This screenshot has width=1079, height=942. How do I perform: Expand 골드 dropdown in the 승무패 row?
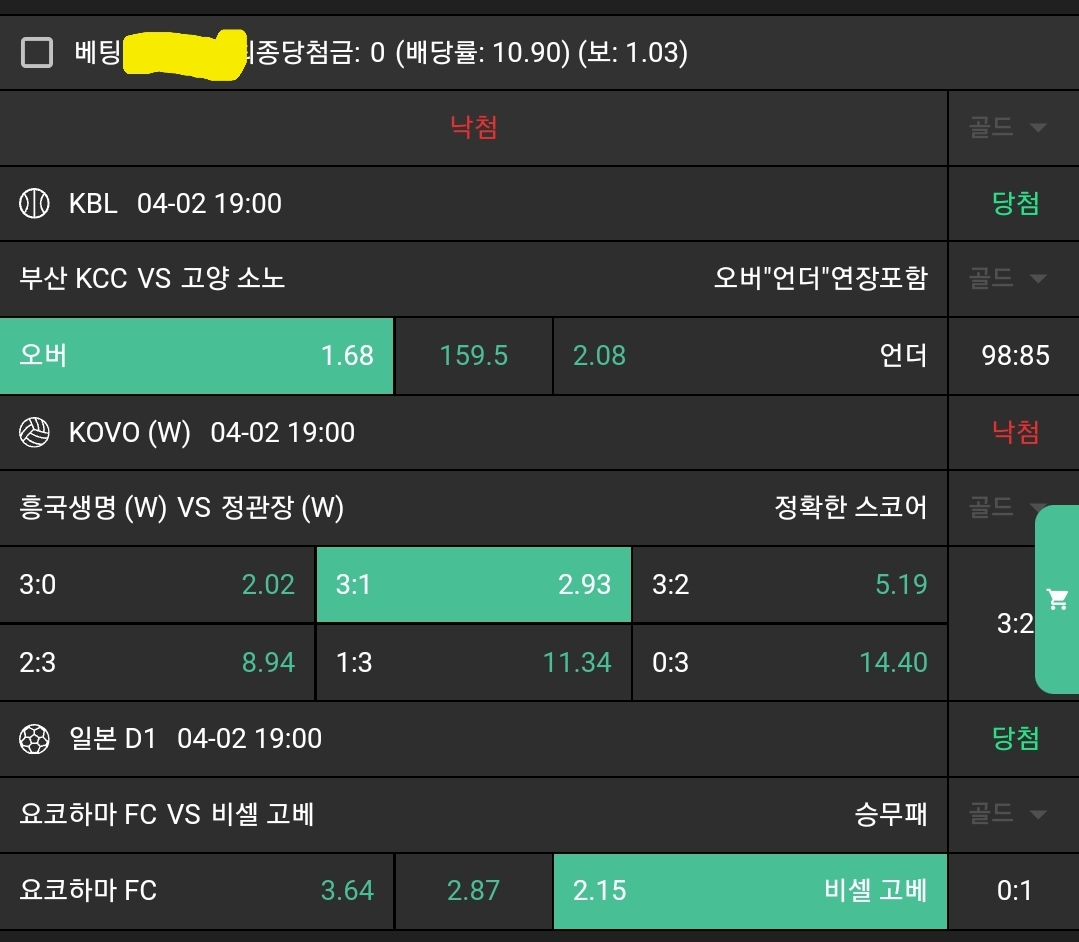(1008, 814)
